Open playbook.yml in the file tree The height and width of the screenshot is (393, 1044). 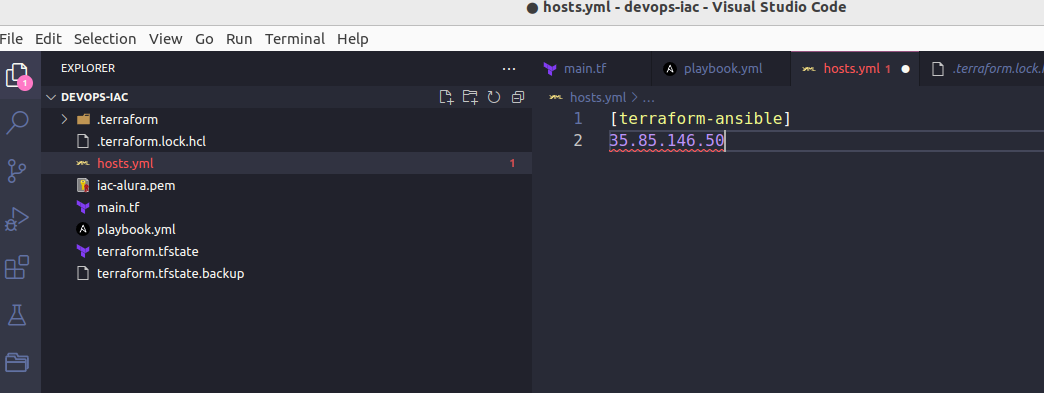[x=286, y=230]
